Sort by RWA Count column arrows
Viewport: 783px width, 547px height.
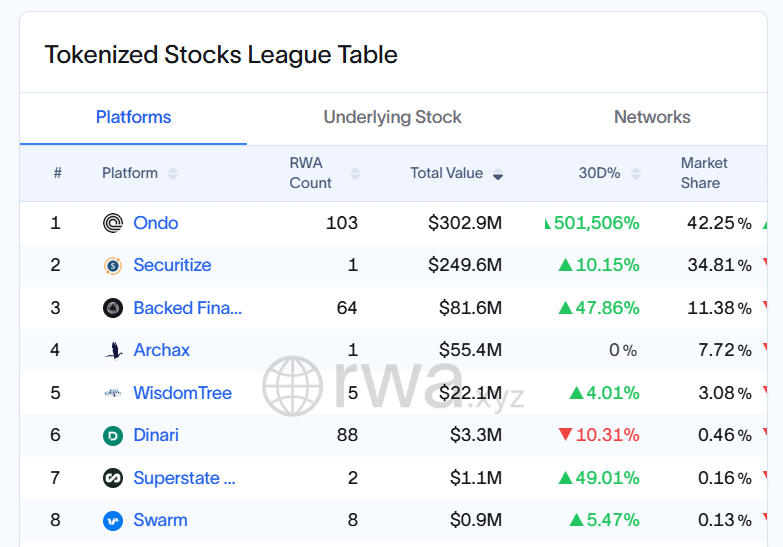click(x=352, y=174)
